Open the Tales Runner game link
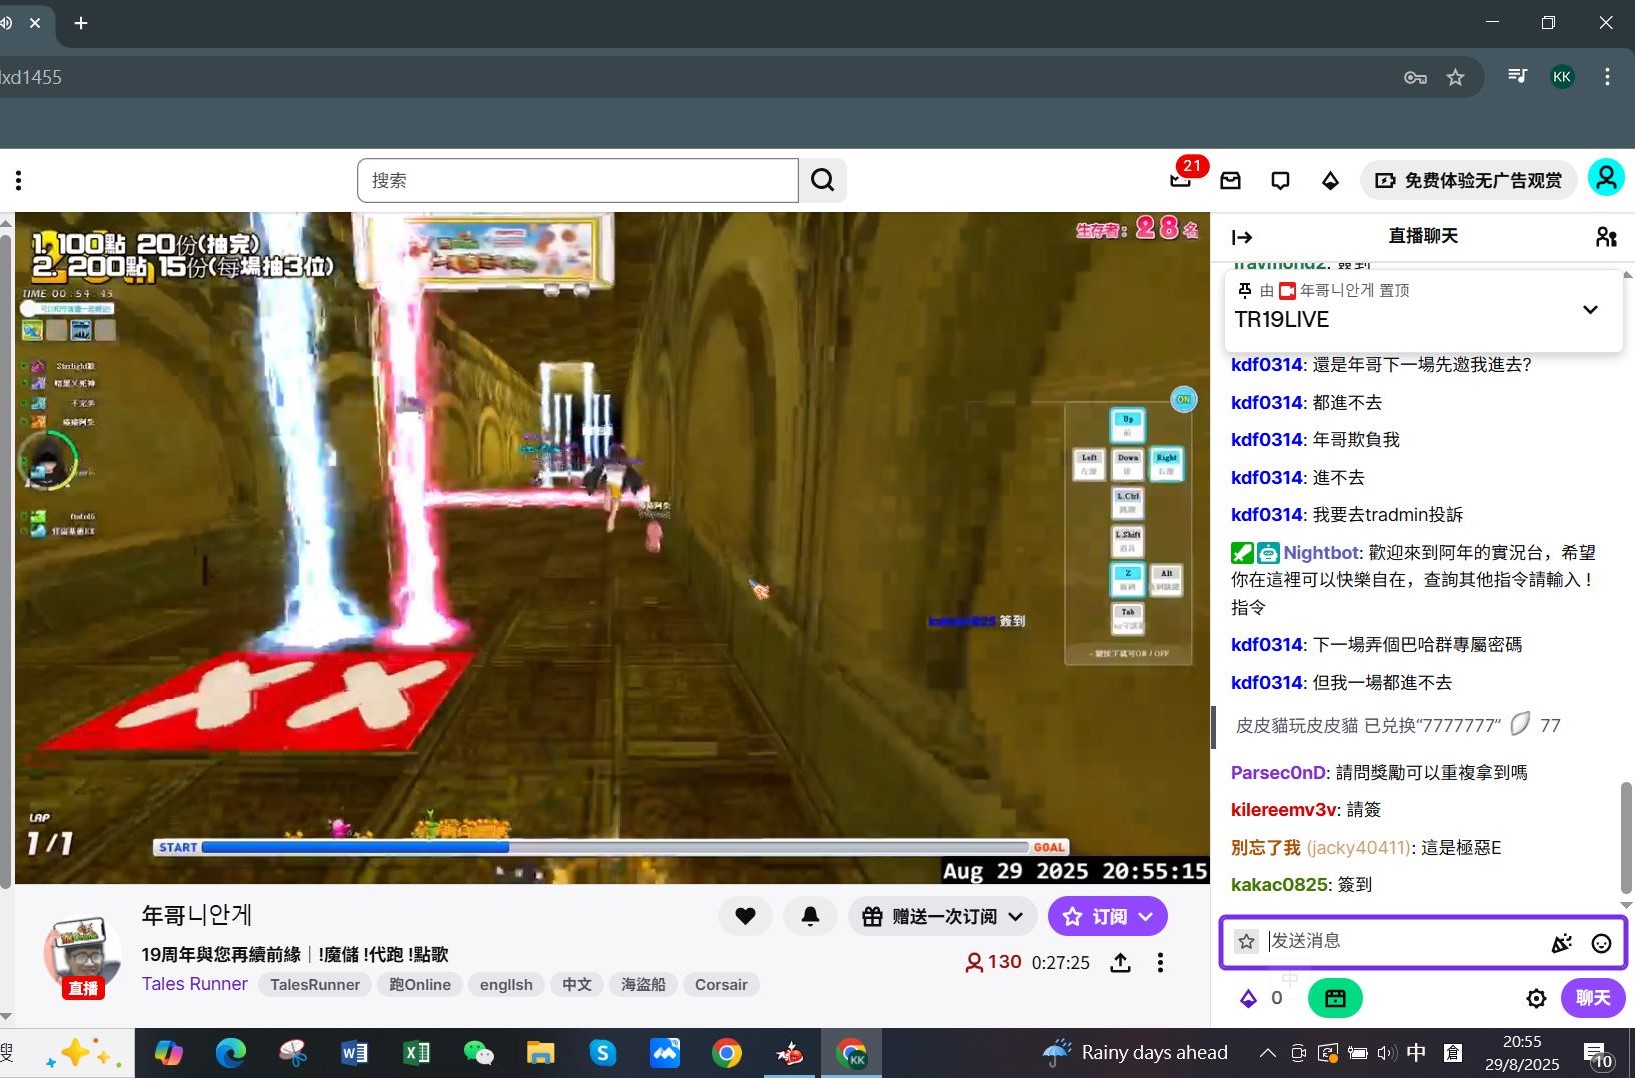 click(x=194, y=984)
